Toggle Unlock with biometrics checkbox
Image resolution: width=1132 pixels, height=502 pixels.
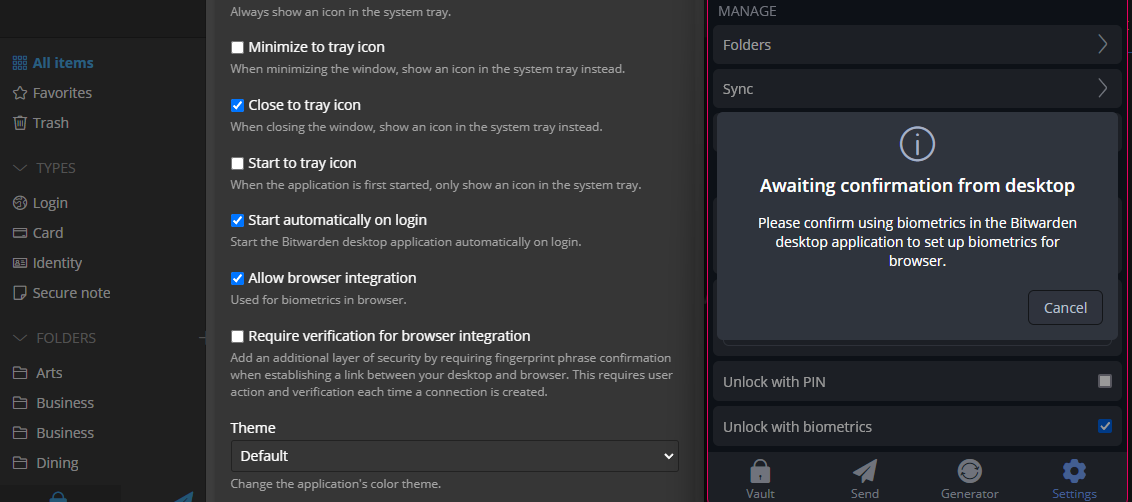pos(1105,426)
